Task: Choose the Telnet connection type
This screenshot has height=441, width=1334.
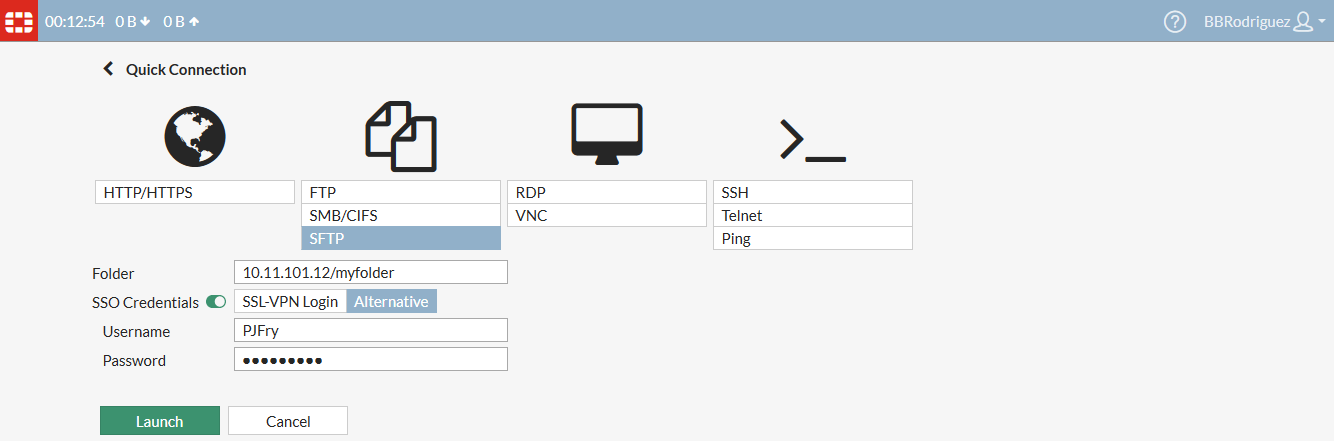Action: pos(812,216)
